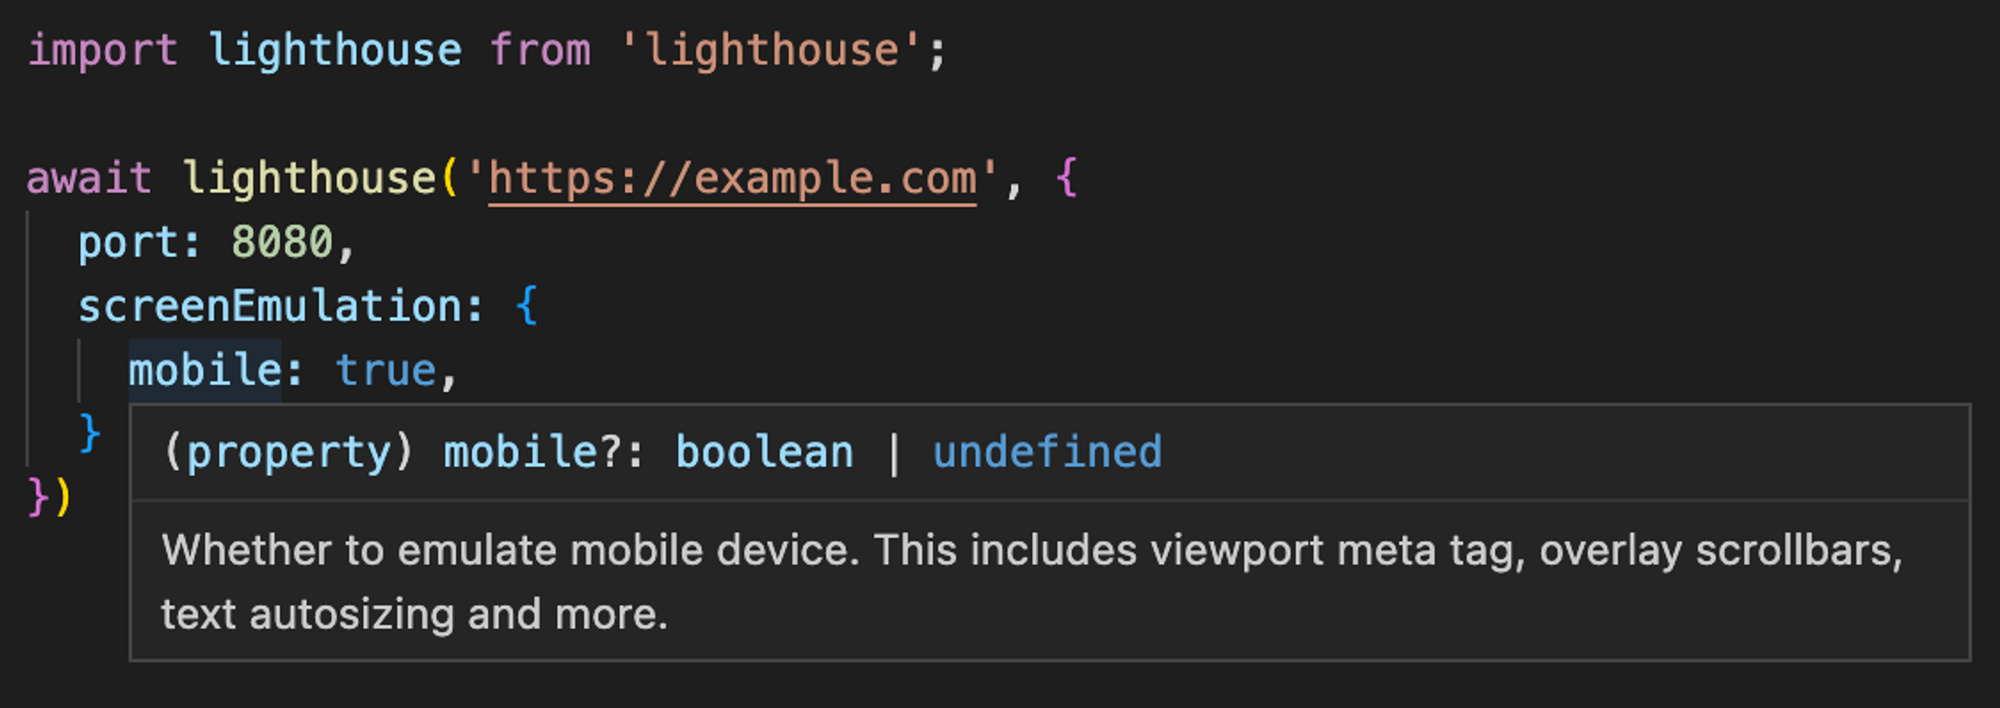The image size is (2000, 708).
Task: Click the blue closing brace of screenEmulation
Action: click(90, 434)
